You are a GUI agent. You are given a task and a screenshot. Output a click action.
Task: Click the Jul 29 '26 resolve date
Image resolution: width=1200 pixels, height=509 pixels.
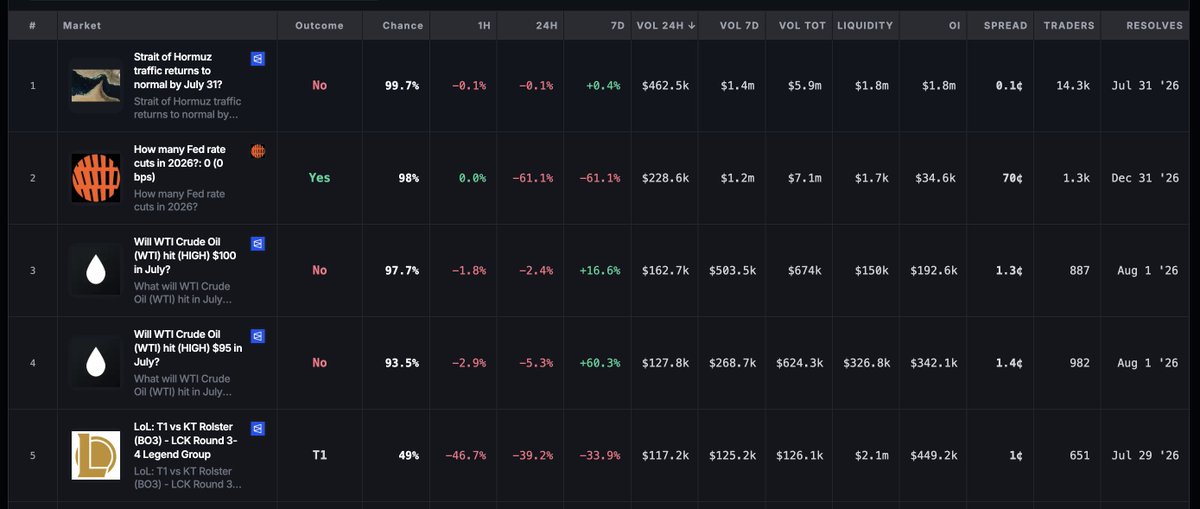(1145, 455)
